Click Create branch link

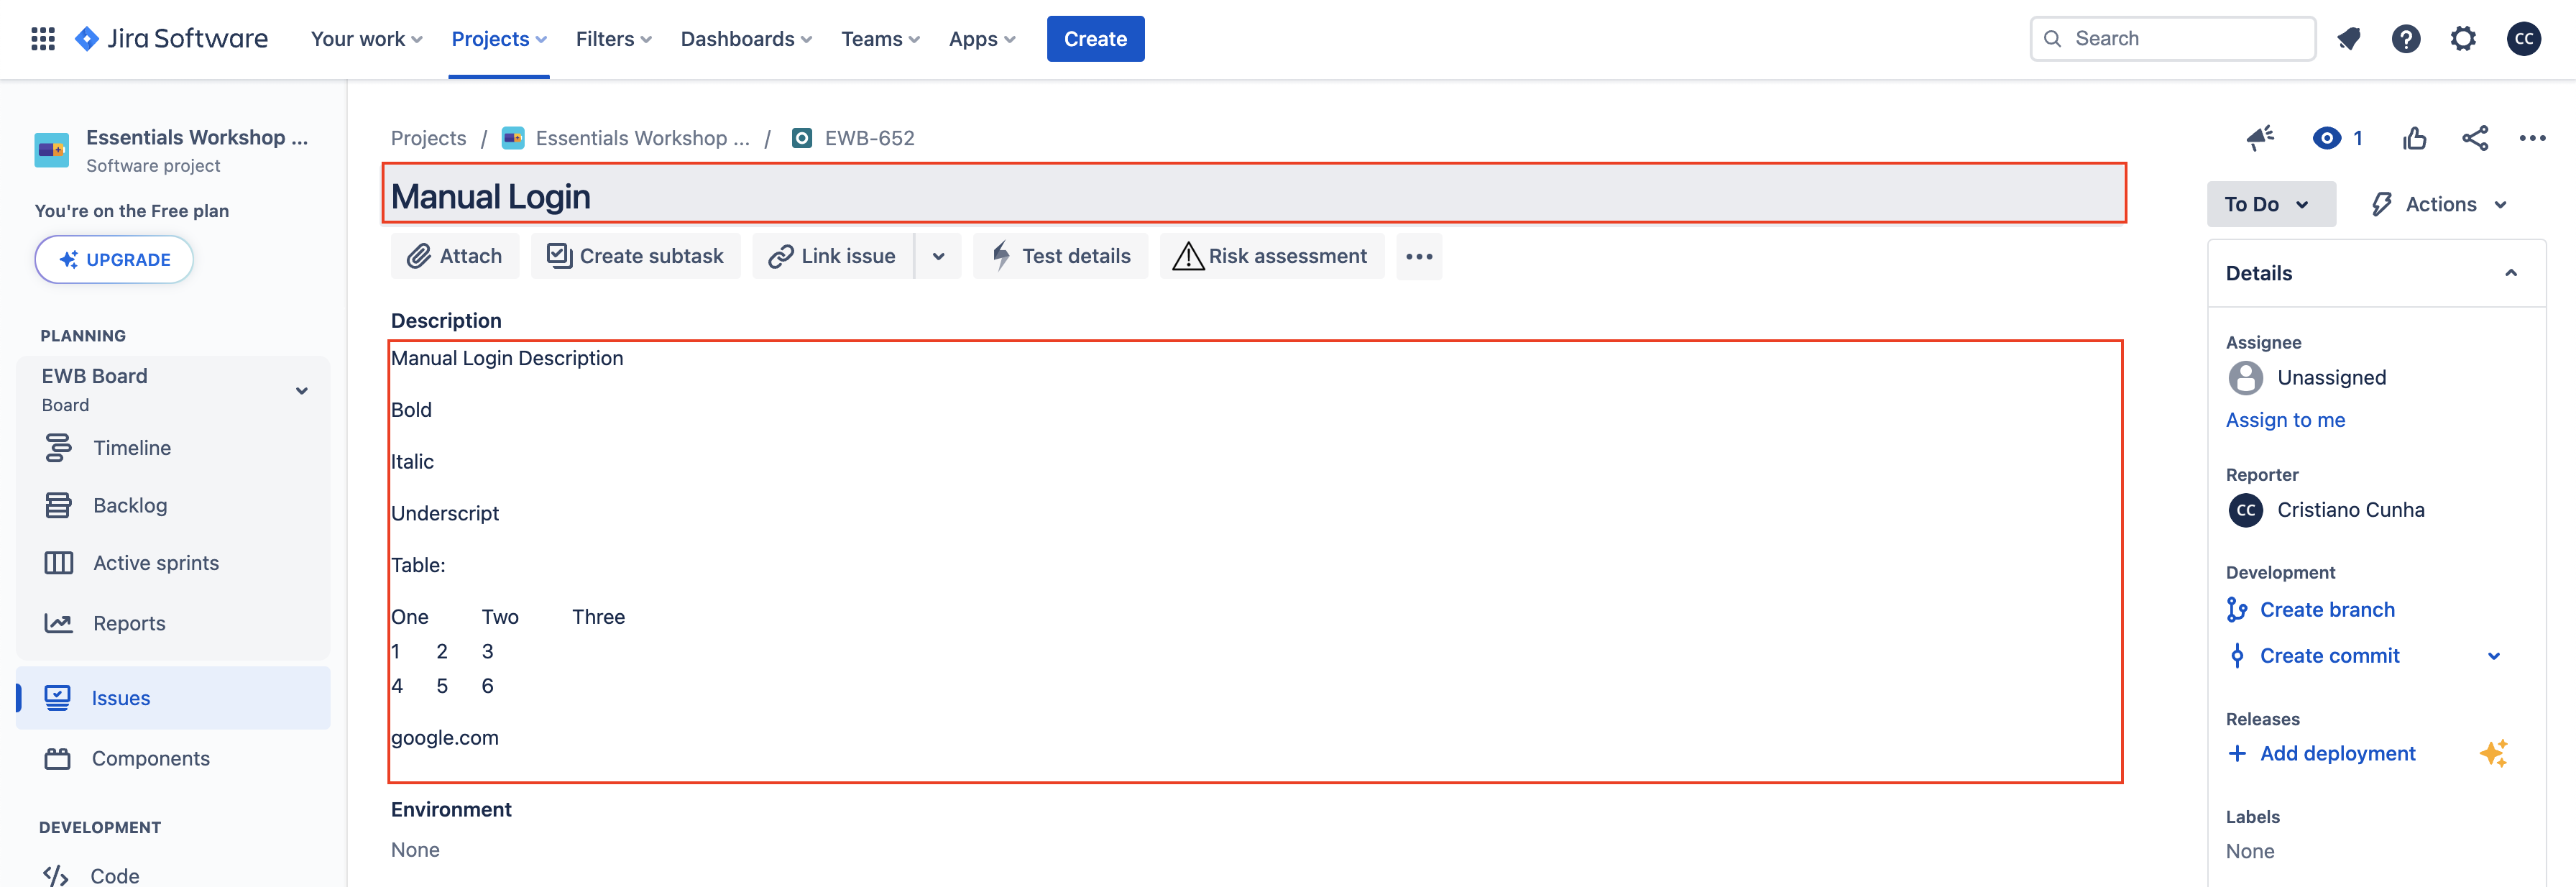2327,610
